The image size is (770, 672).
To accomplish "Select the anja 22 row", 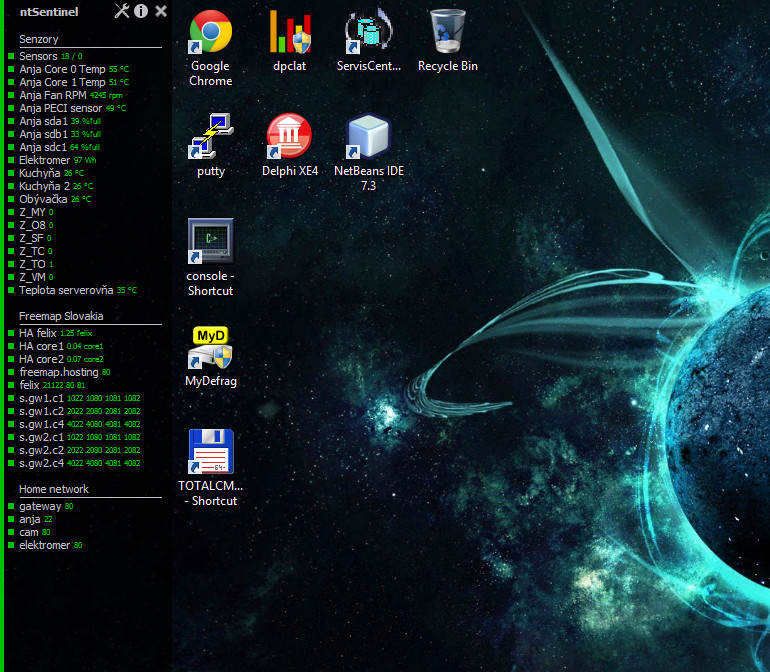I will (30, 519).
